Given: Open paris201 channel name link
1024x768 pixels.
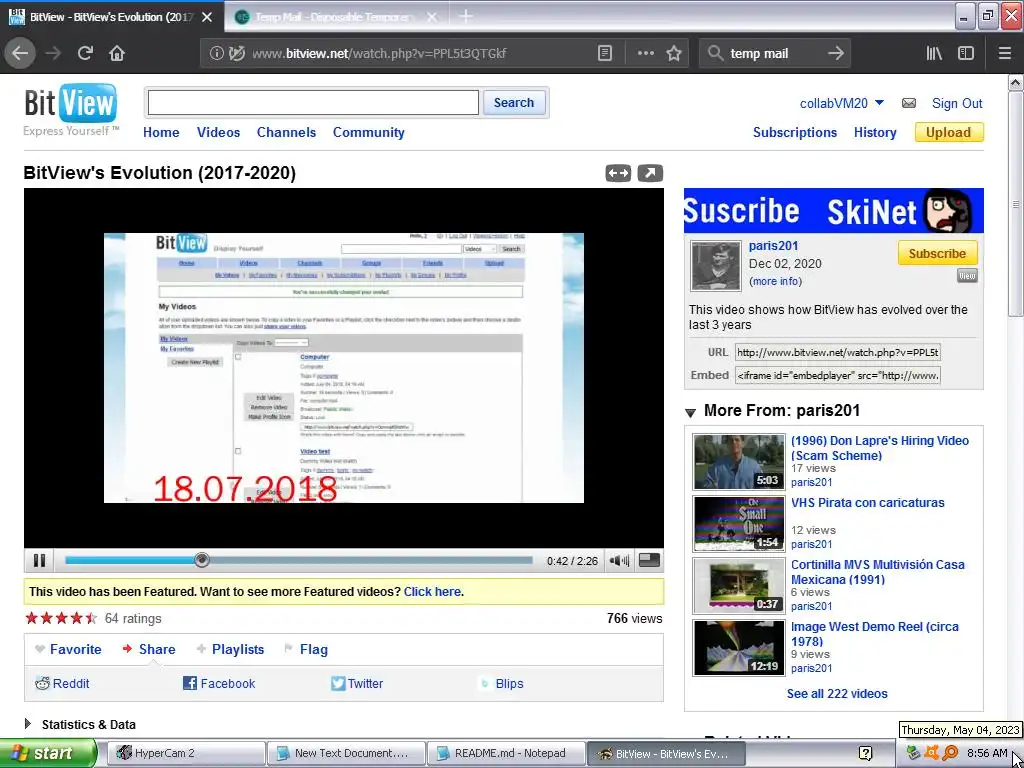Looking at the screenshot, I should [x=773, y=246].
